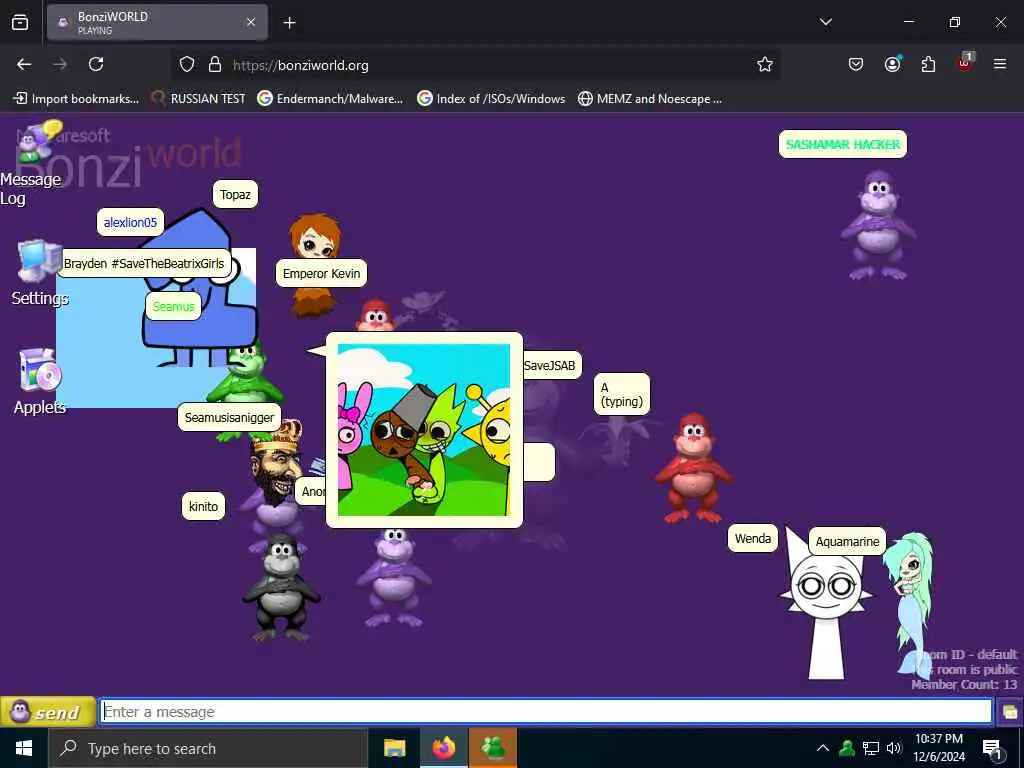1024x768 pixels.
Task: Open a new tab with plus
Action: click(289, 23)
